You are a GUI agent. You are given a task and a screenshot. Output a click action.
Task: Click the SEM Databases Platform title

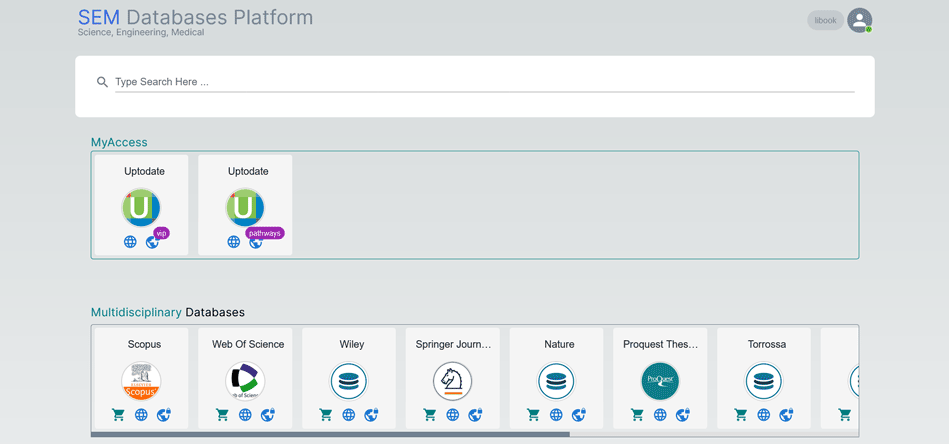point(195,18)
